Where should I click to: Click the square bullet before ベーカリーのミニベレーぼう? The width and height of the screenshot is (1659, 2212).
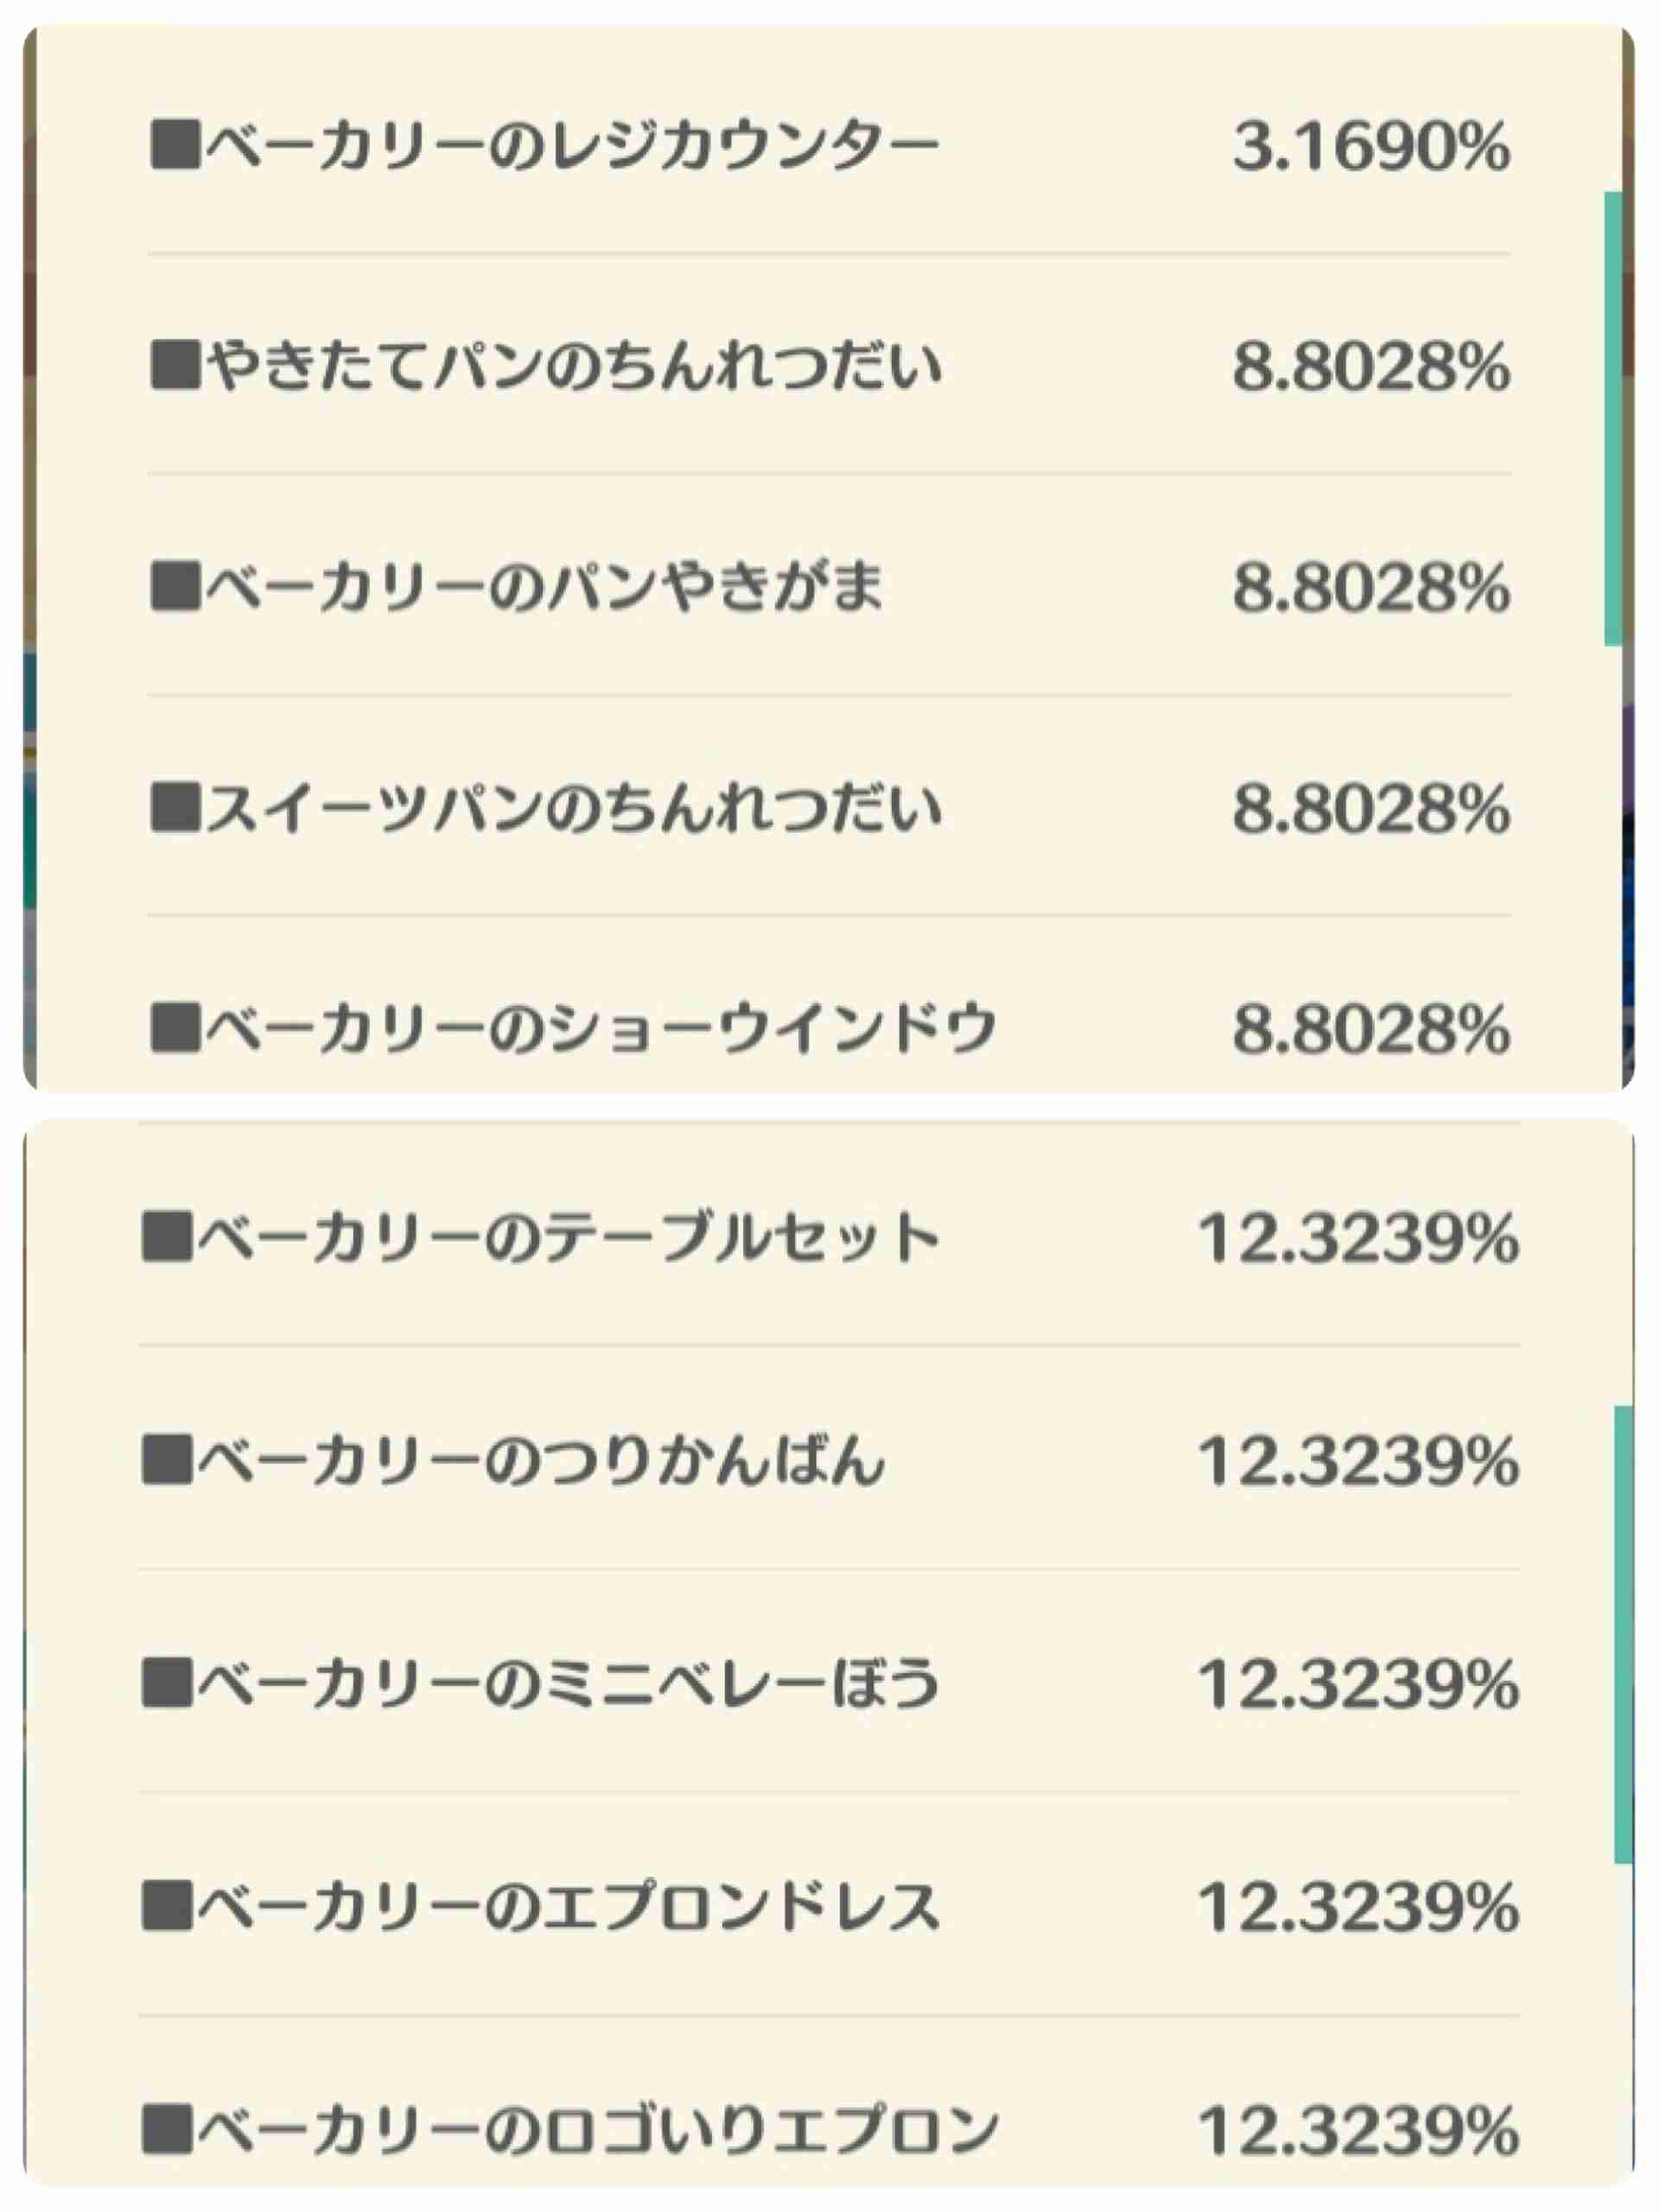pos(167,1683)
